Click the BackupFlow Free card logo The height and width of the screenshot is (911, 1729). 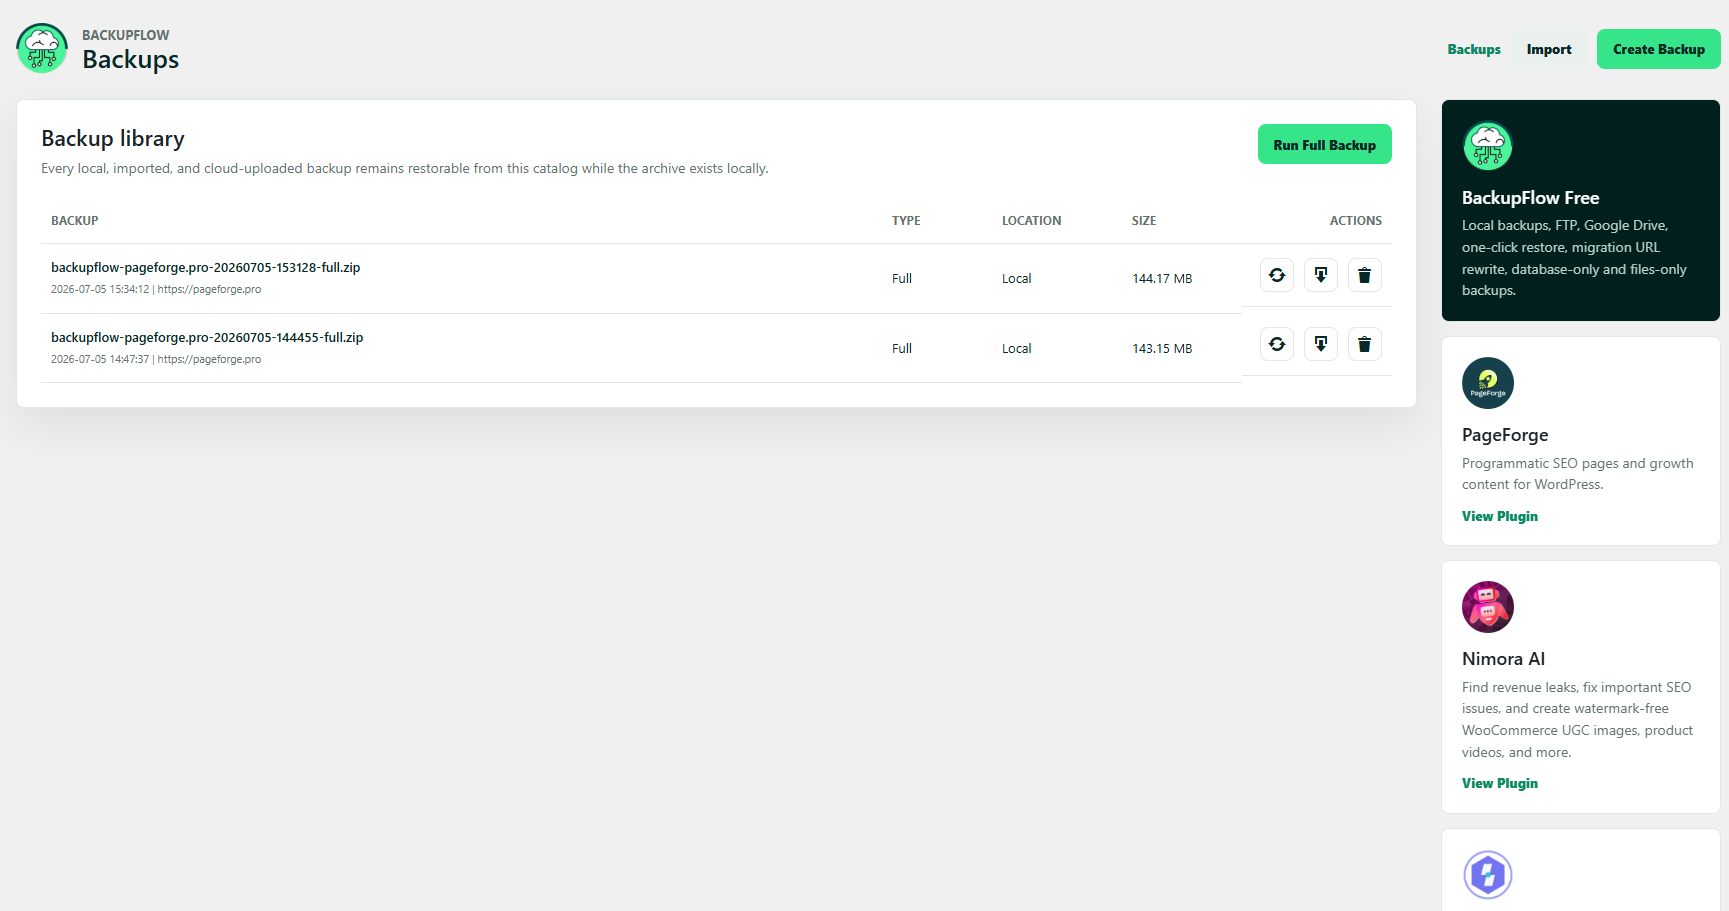click(x=1488, y=146)
